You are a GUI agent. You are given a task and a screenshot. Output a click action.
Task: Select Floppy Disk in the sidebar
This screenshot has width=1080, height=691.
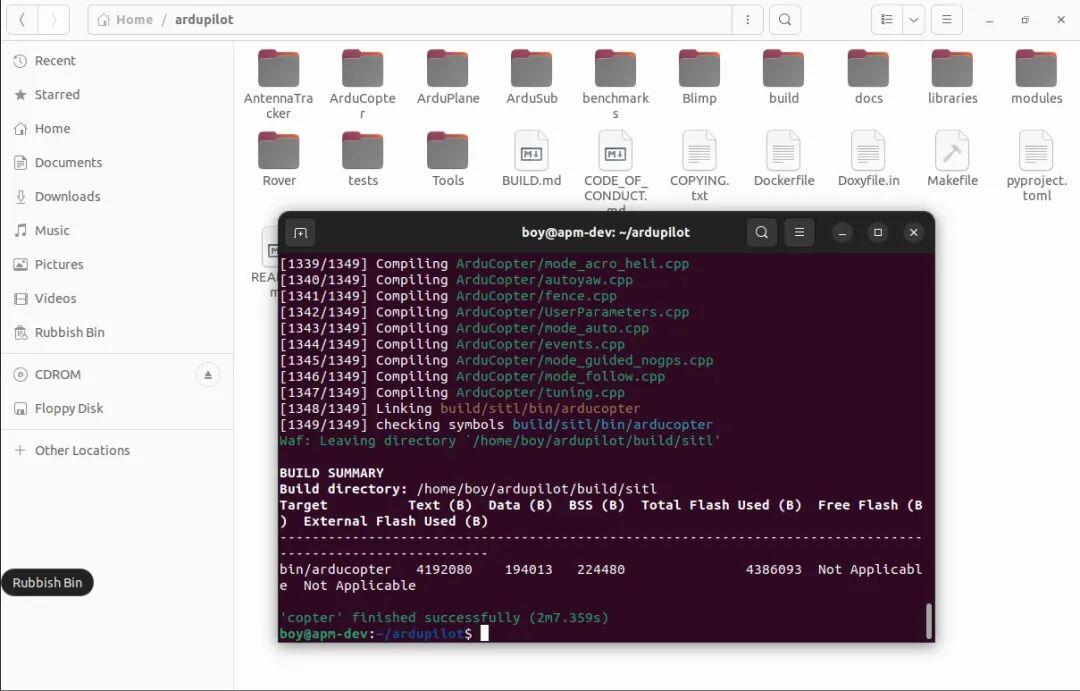pos(117,409)
